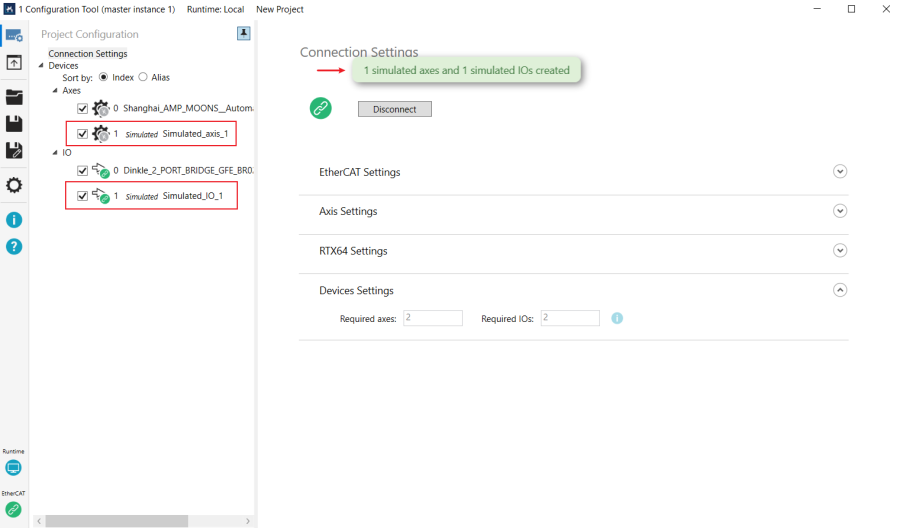Click the Disconnect button

coord(394,109)
